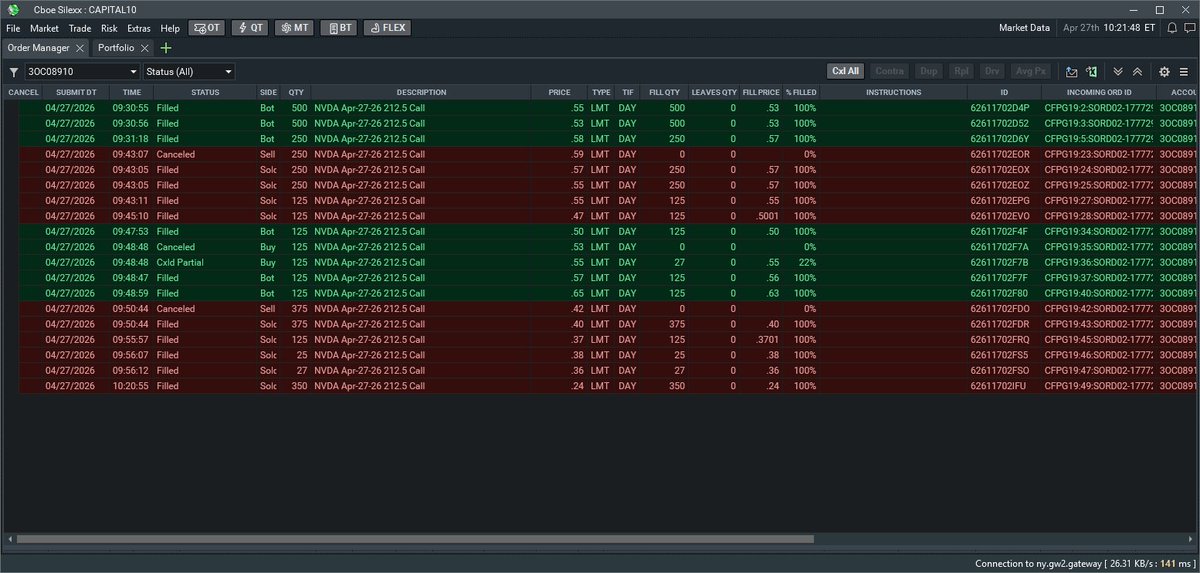Click order ID 62611702FDR
This screenshot has width=1200, height=573.
(1000, 324)
